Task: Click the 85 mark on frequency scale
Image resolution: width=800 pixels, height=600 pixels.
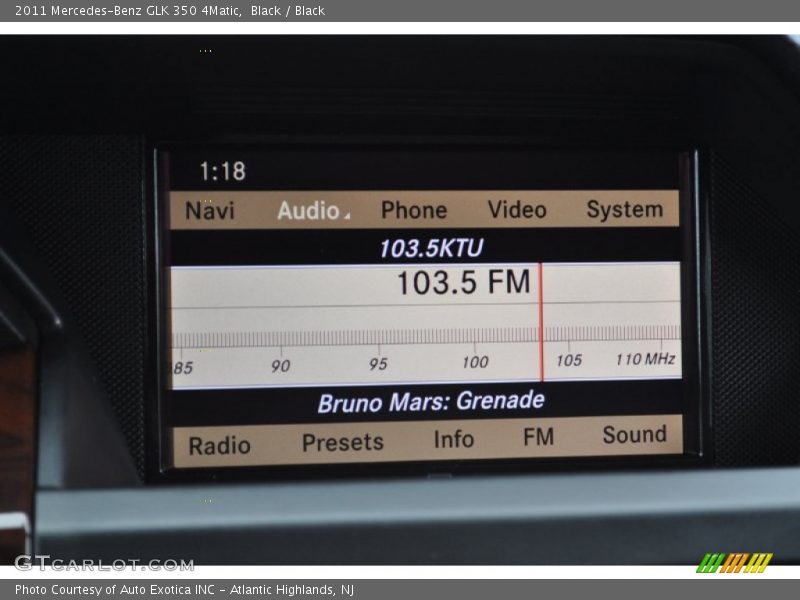Action: (x=183, y=368)
